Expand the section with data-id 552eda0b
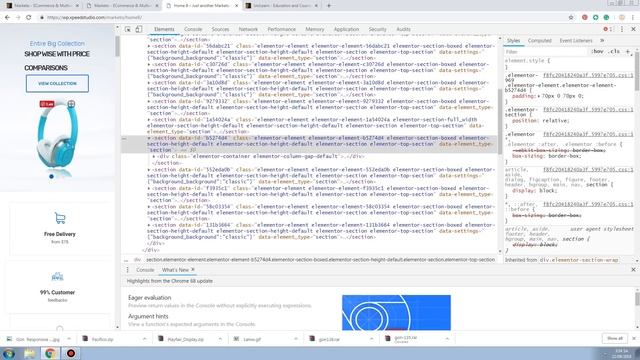640x360 pixels. 149,170
